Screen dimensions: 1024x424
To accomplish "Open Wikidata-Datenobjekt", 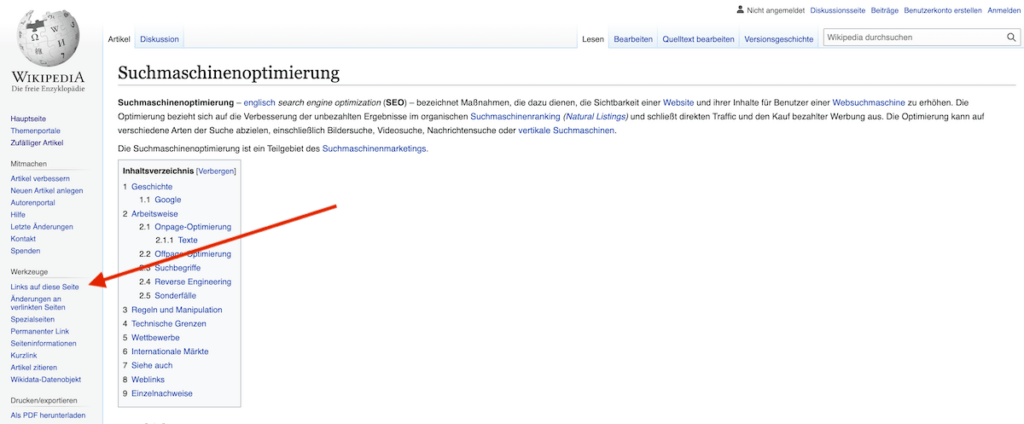I will (x=46, y=379).
